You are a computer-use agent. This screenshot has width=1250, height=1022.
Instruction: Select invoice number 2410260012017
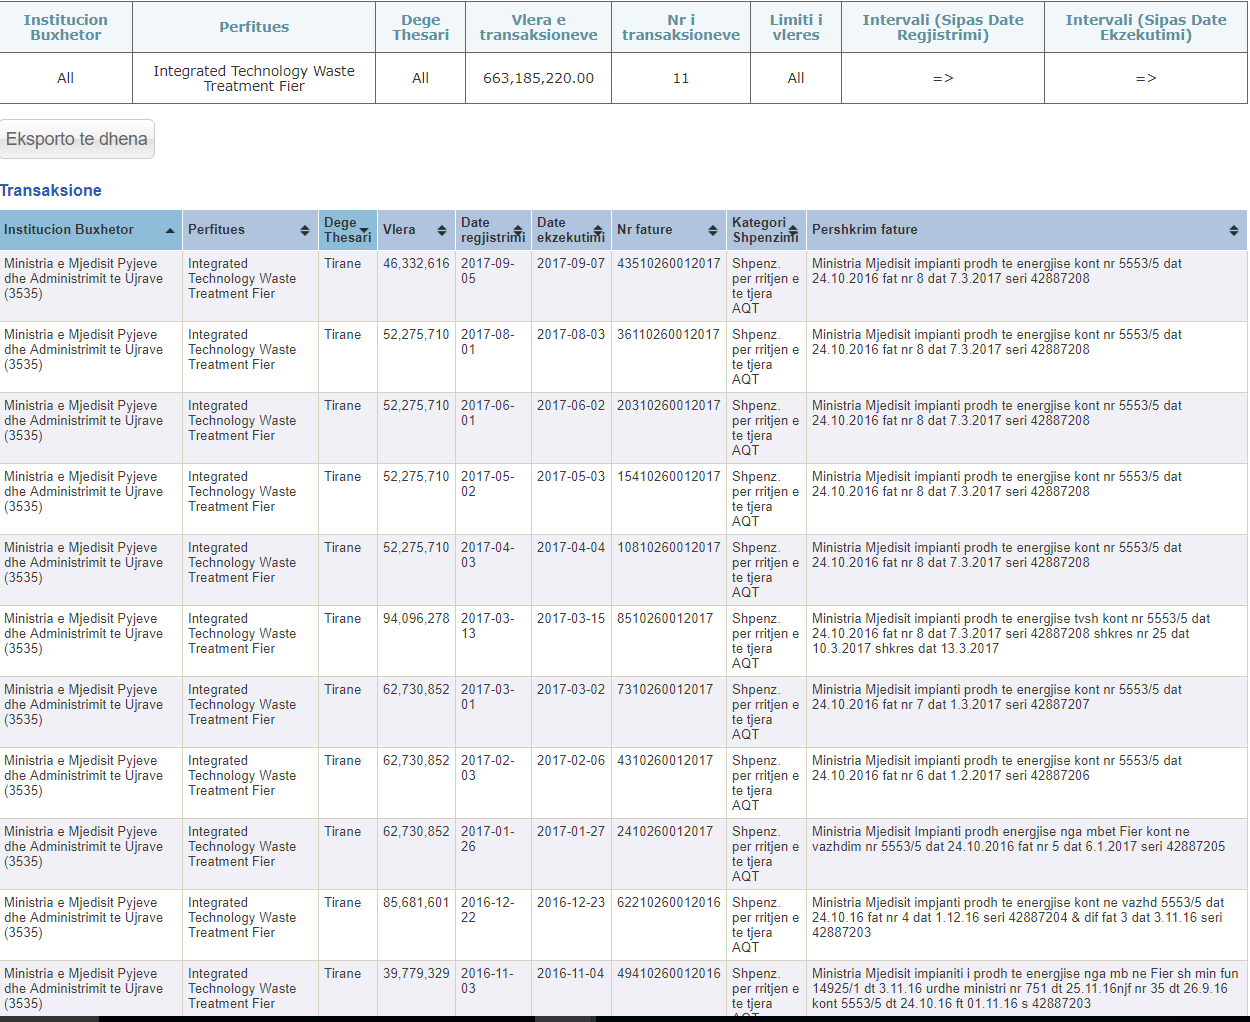click(x=665, y=832)
